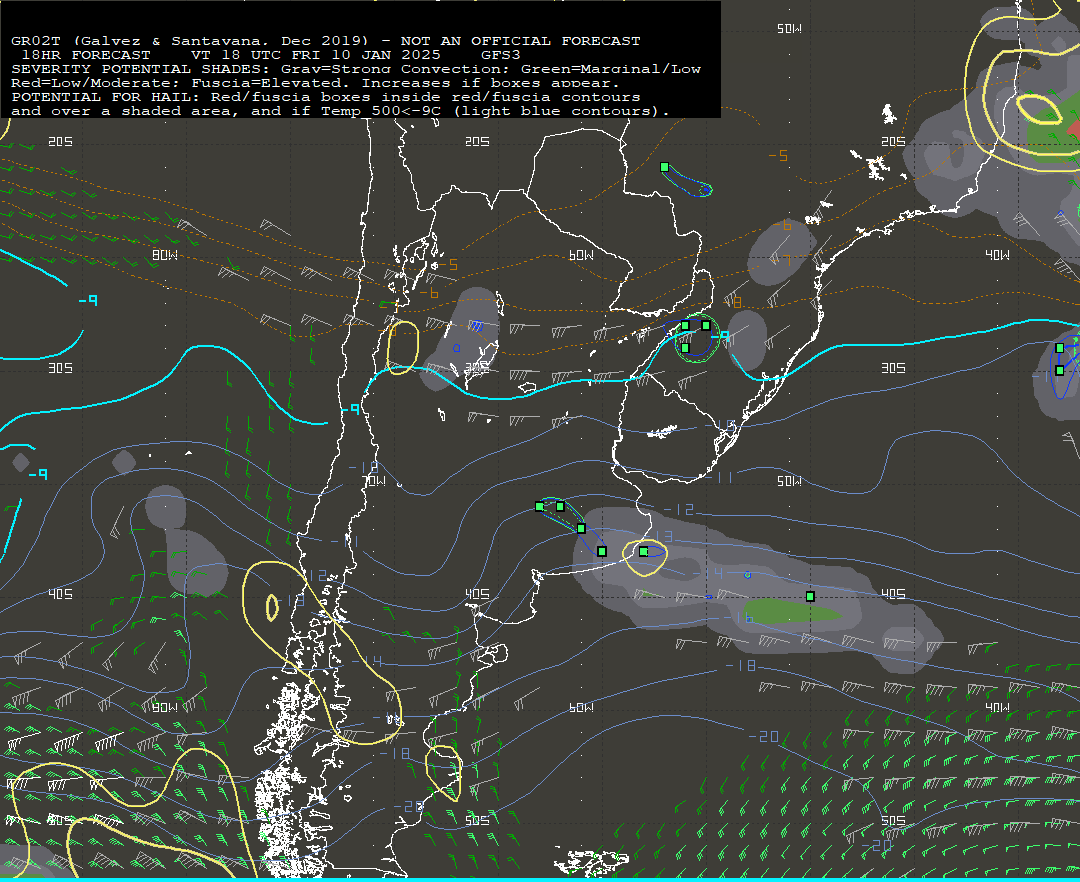1080x882 pixels.
Task: Select the orange -8 contour label
Action: (734, 302)
